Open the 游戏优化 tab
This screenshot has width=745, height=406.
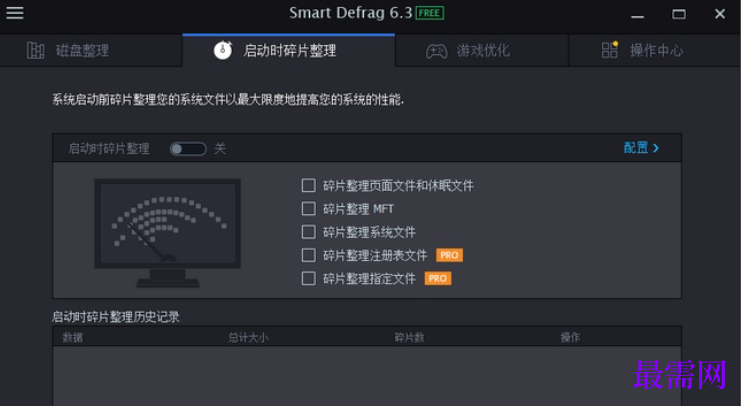pos(482,50)
